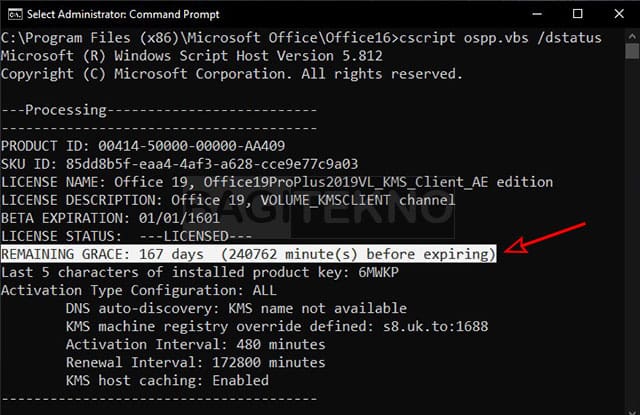Viewport: 640px width, 415px height.
Task: Click the vertical scrollbar thumb
Action: (632, 51)
